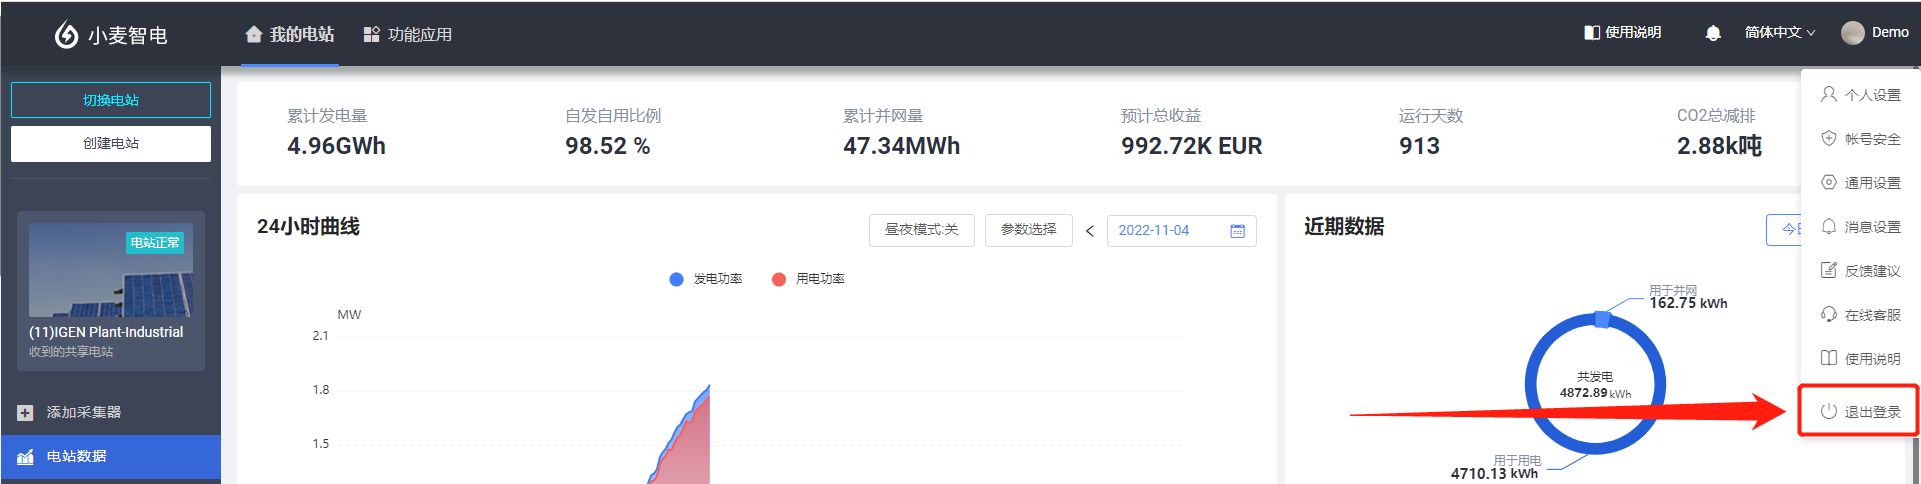
Task: Select 退出登录 from user menu
Action: (1860, 412)
